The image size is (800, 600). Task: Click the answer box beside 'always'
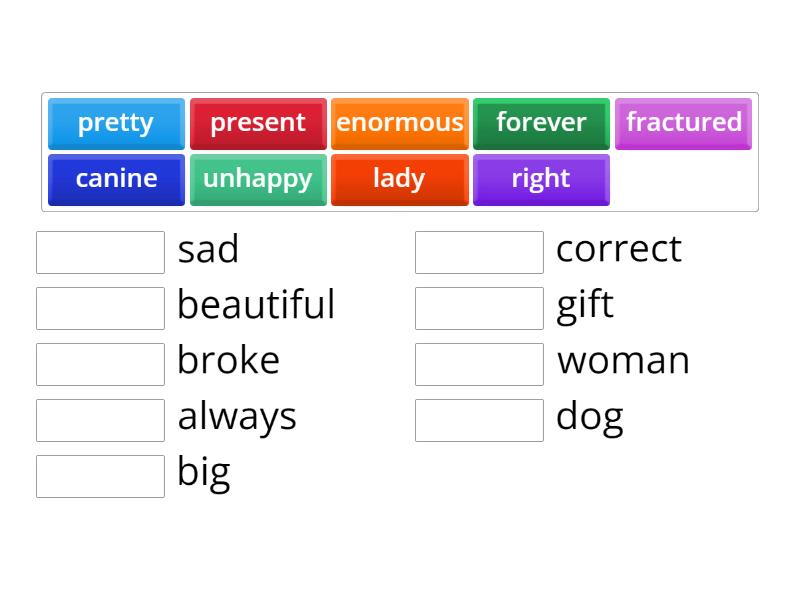tap(100, 420)
